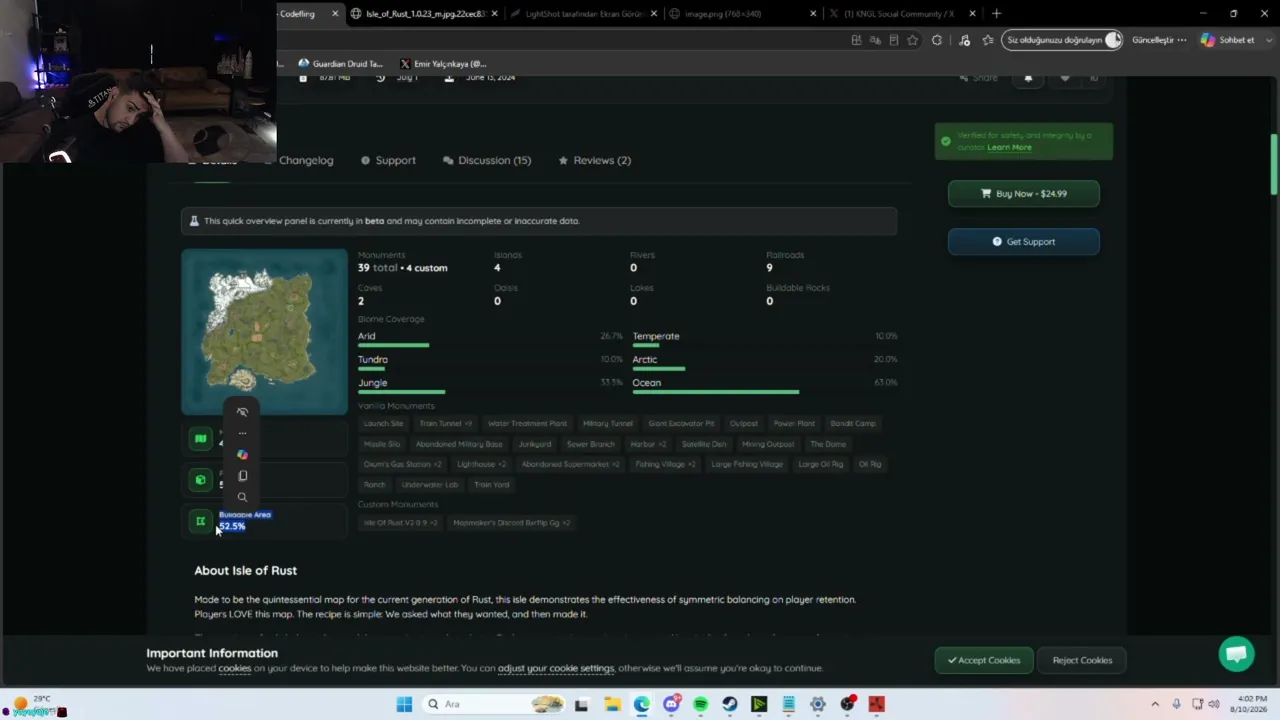
Task: Click the Buy Now - $24.99 button
Action: (1024, 194)
